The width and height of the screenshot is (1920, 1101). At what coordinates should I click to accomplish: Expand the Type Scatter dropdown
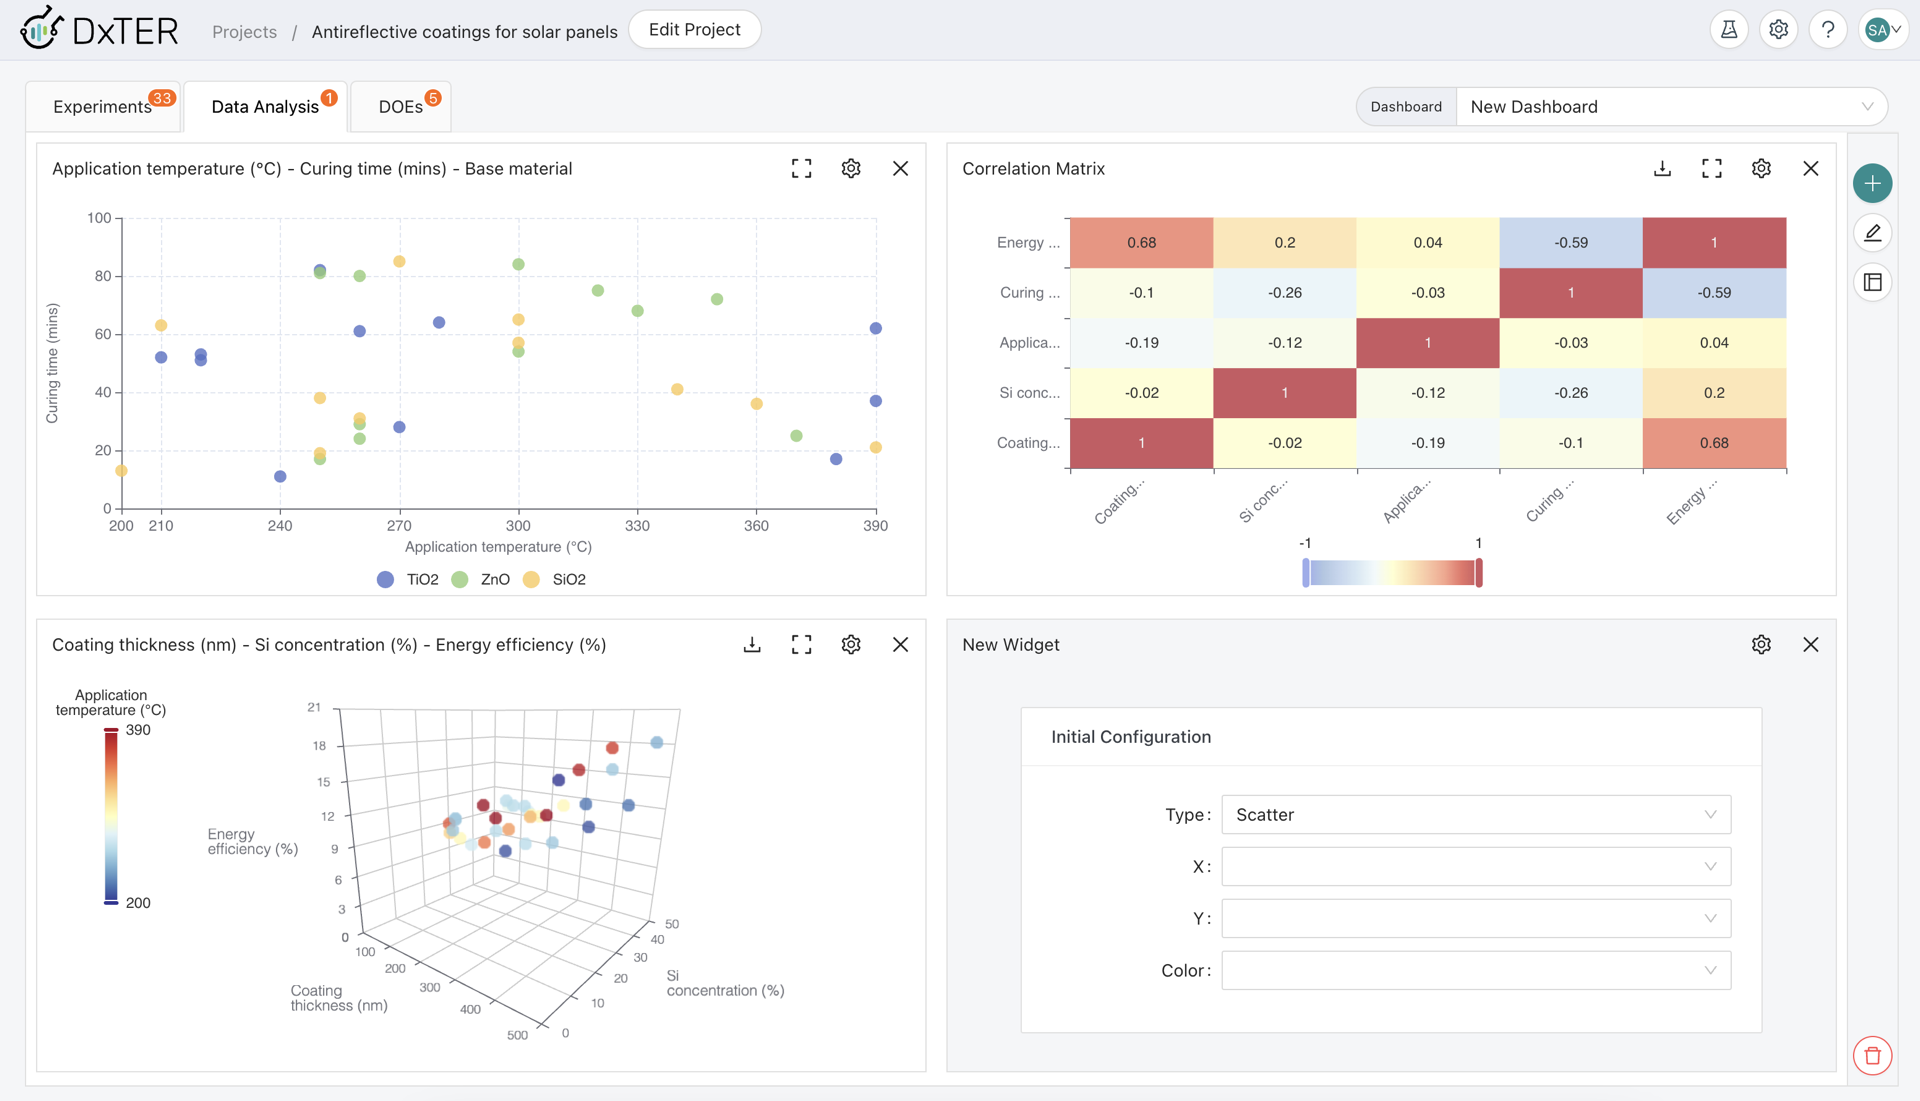(1475, 815)
